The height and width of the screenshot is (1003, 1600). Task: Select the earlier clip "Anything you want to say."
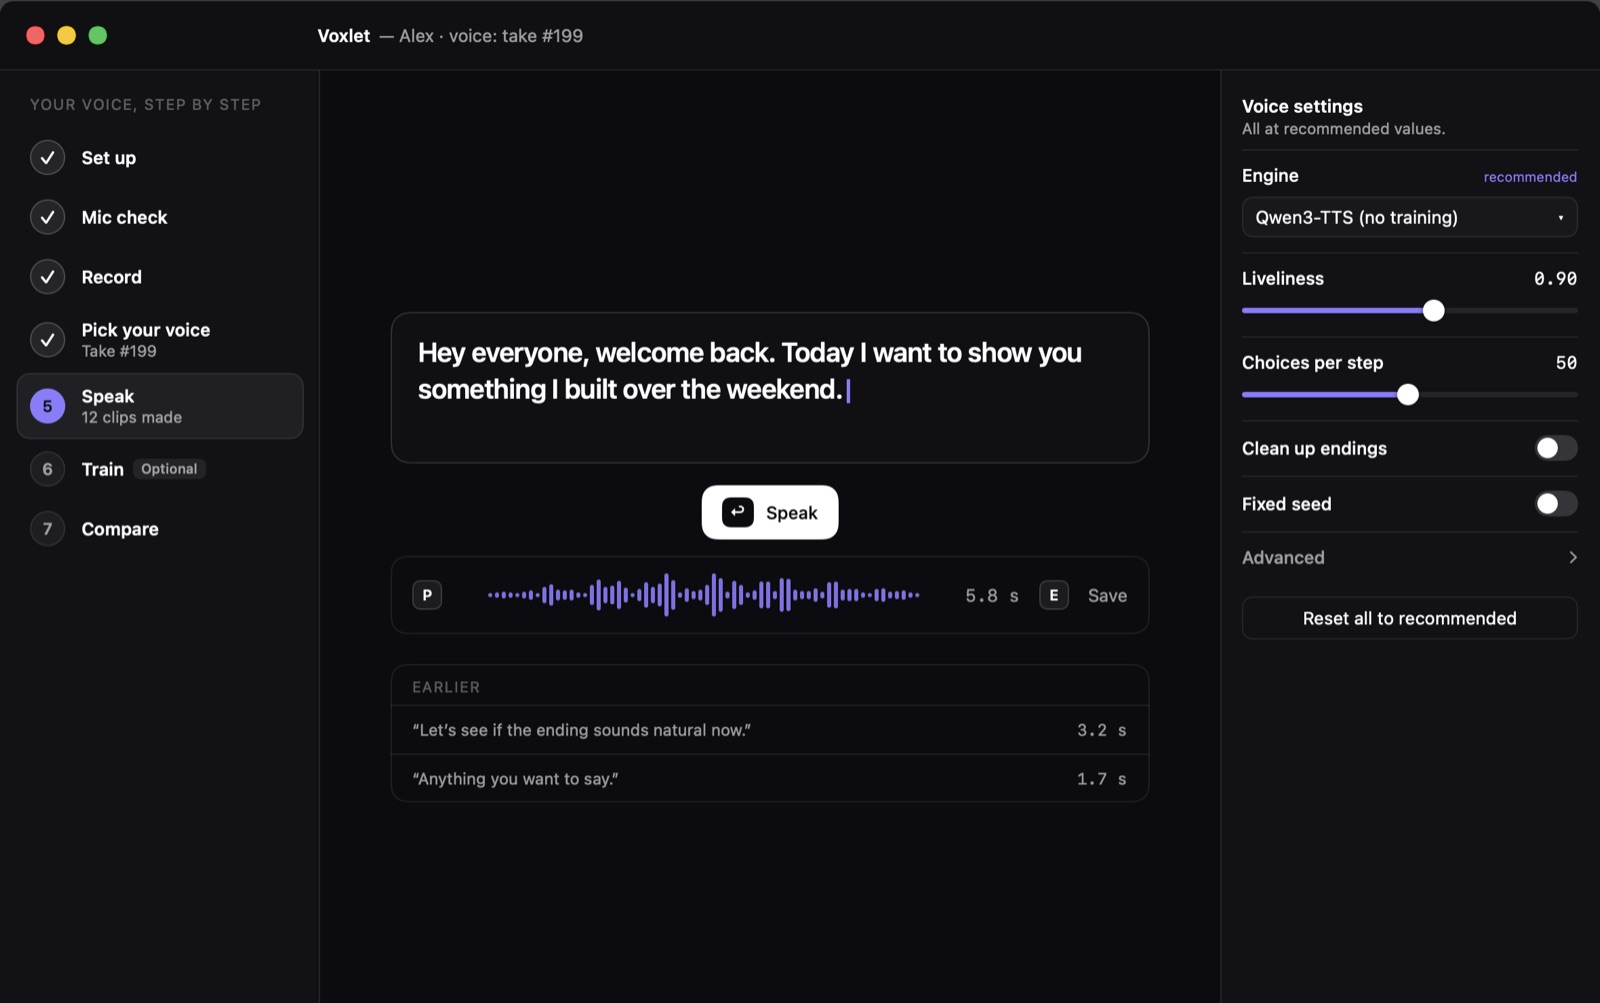point(770,779)
